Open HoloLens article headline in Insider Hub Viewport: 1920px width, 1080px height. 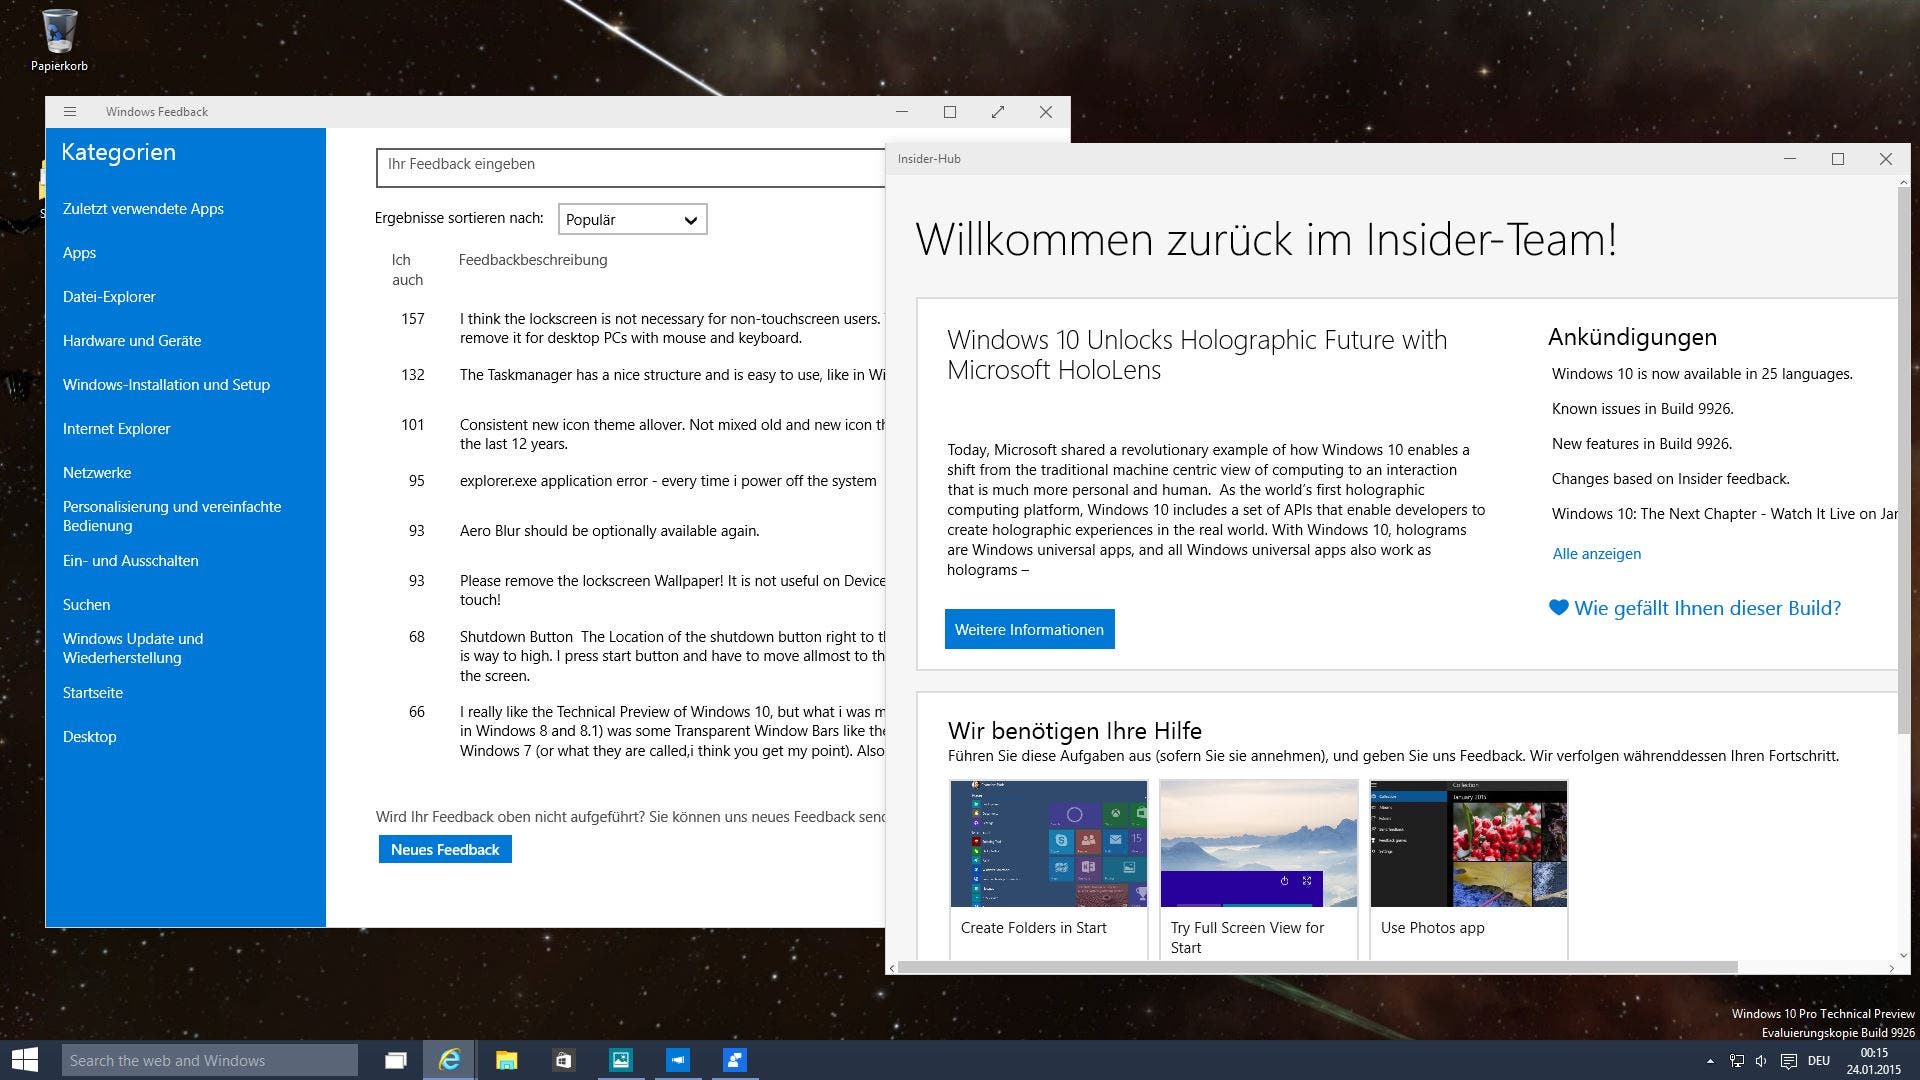(1197, 354)
